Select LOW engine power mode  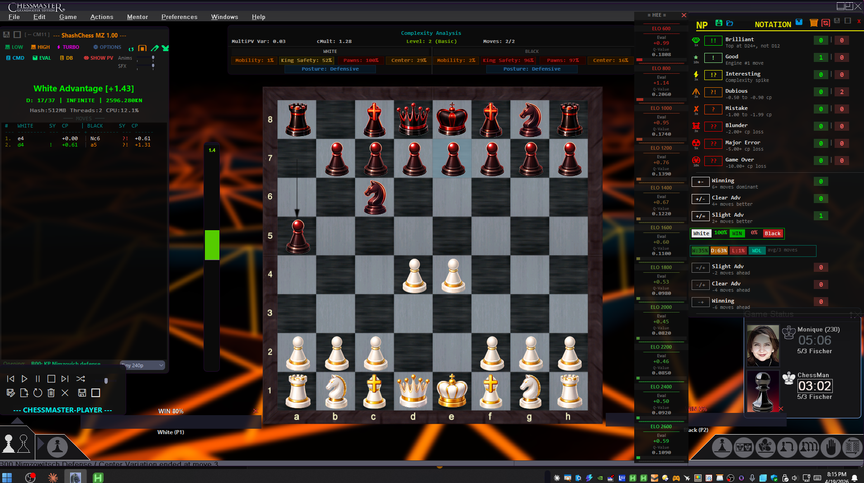click(14, 47)
